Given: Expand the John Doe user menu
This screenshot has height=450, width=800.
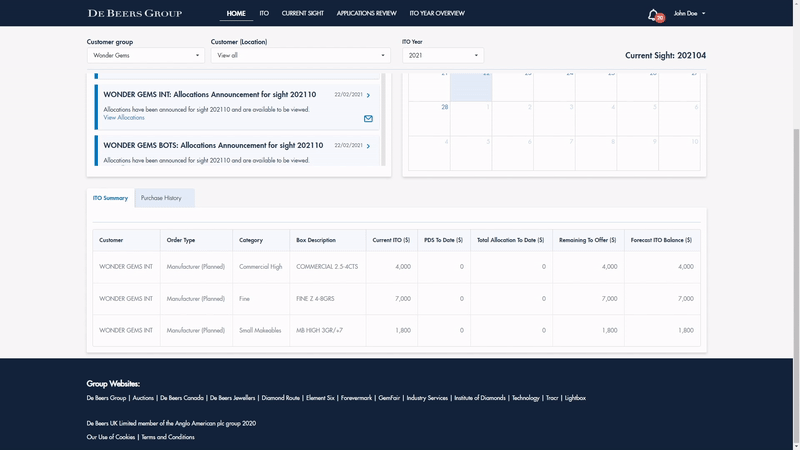Looking at the screenshot, I should (x=689, y=13).
